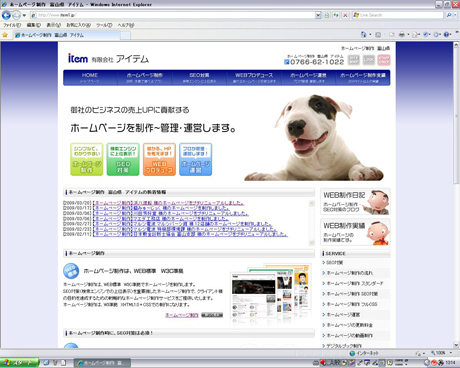Click the SEO対策 green banner button
Viewport: 460px width, 368px height.
pos(123,159)
